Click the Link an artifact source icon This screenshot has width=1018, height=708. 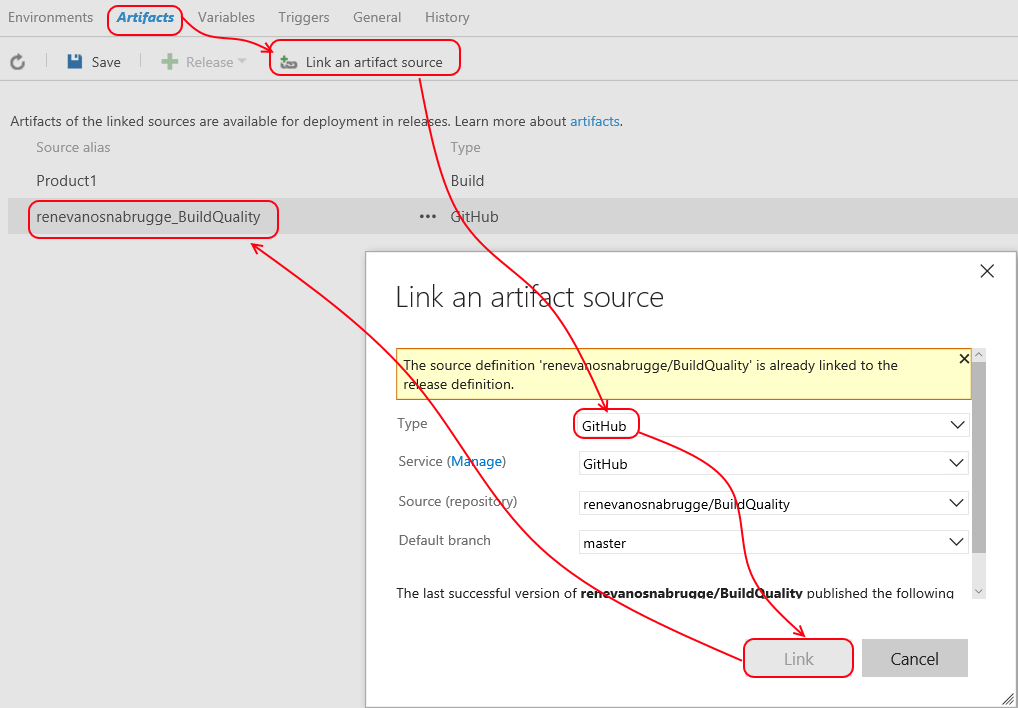289,62
